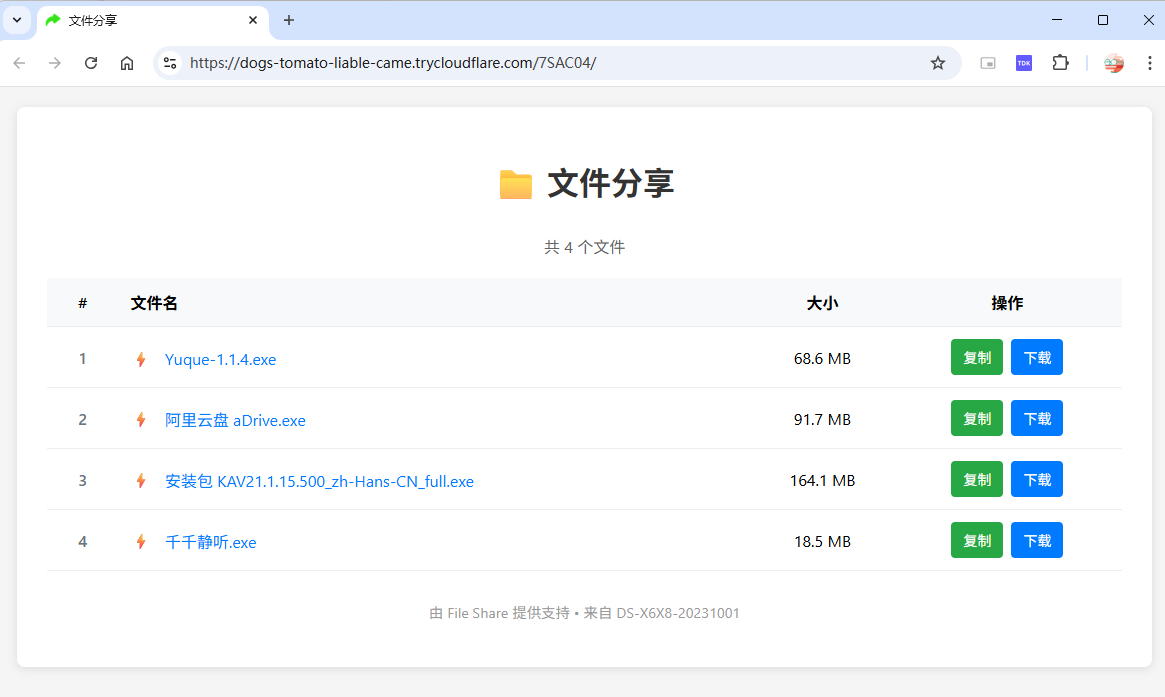
Task: Open the 阿里云盘 aDrive.exe link
Action: 235,421
